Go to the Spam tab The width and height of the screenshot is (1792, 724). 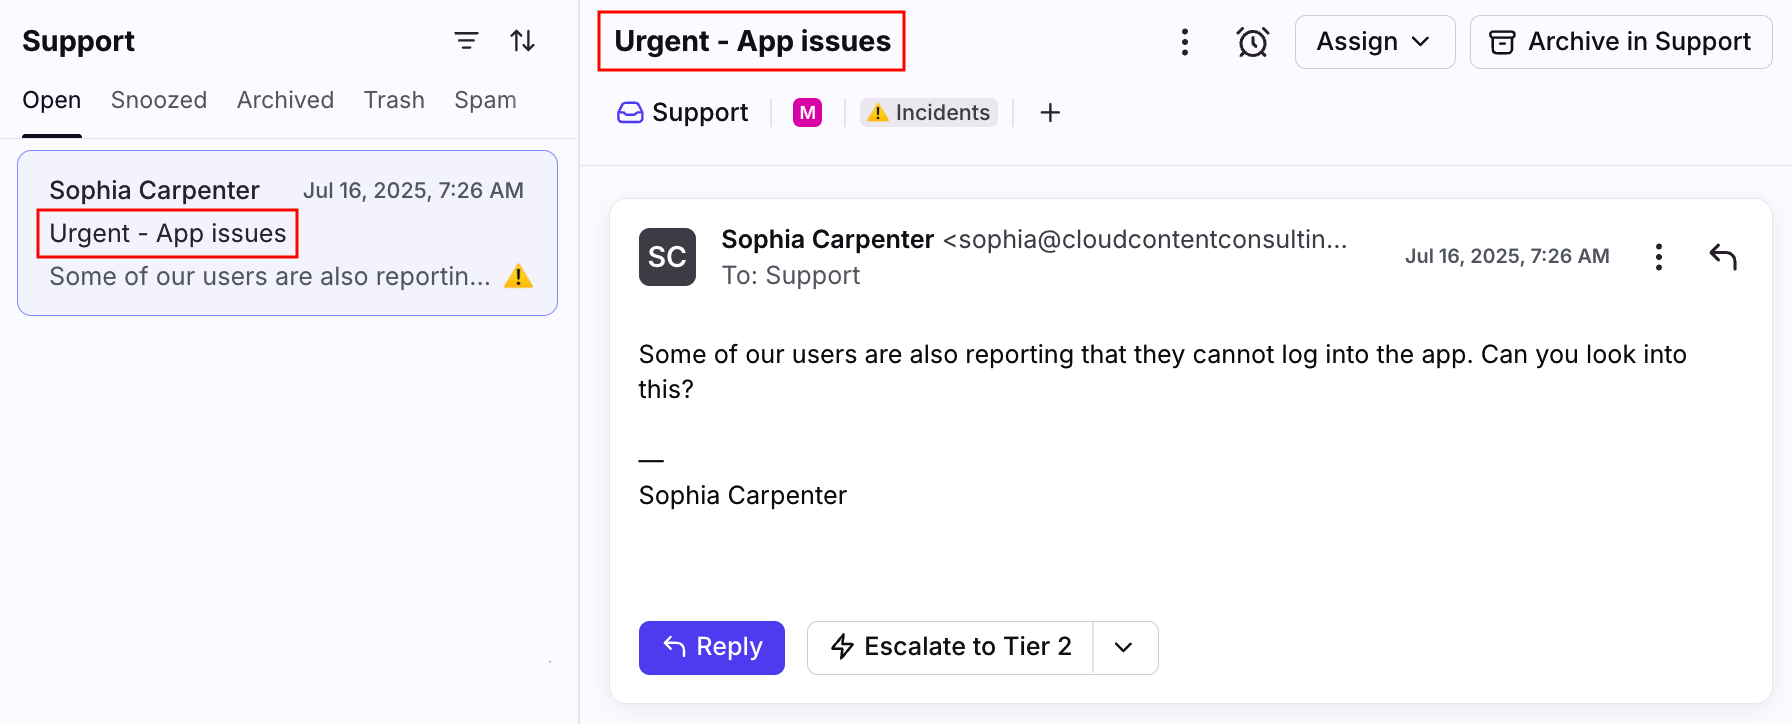485,100
